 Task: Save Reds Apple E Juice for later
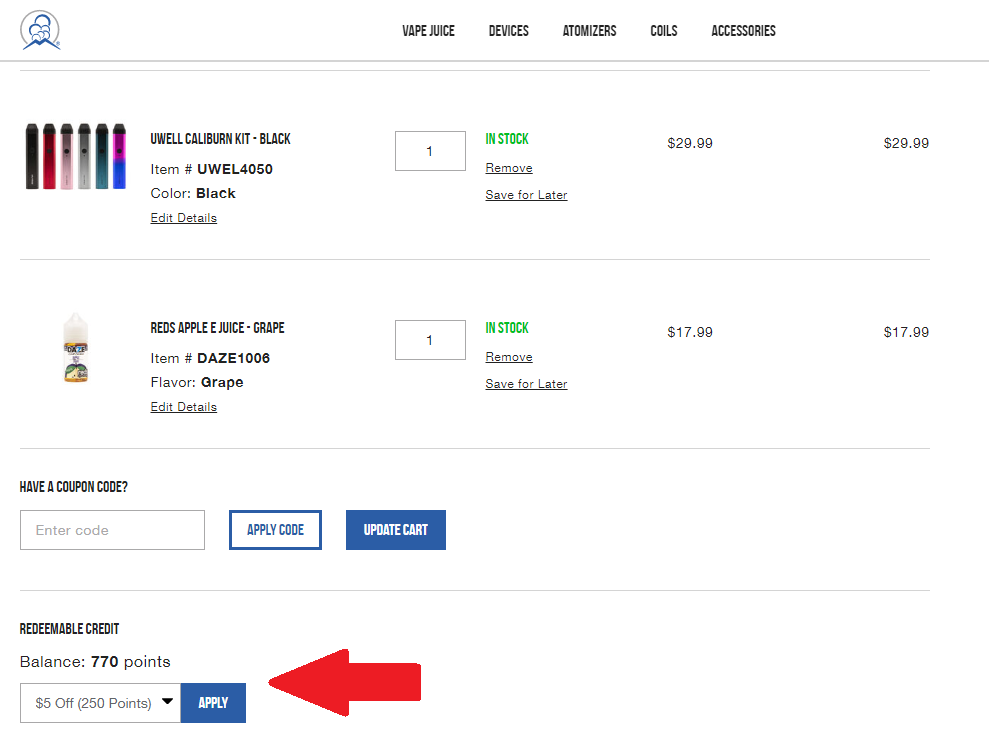point(526,385)
